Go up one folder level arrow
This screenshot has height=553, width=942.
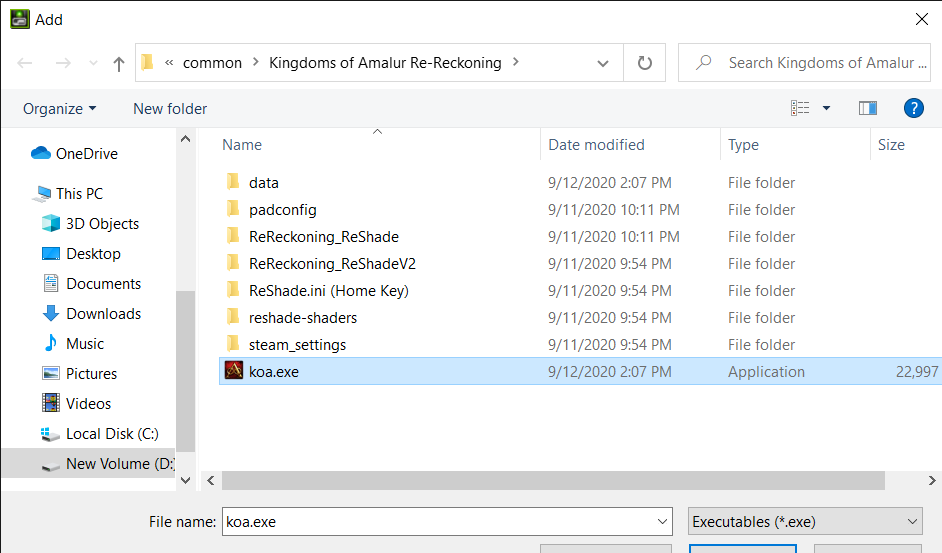point(119,63)
